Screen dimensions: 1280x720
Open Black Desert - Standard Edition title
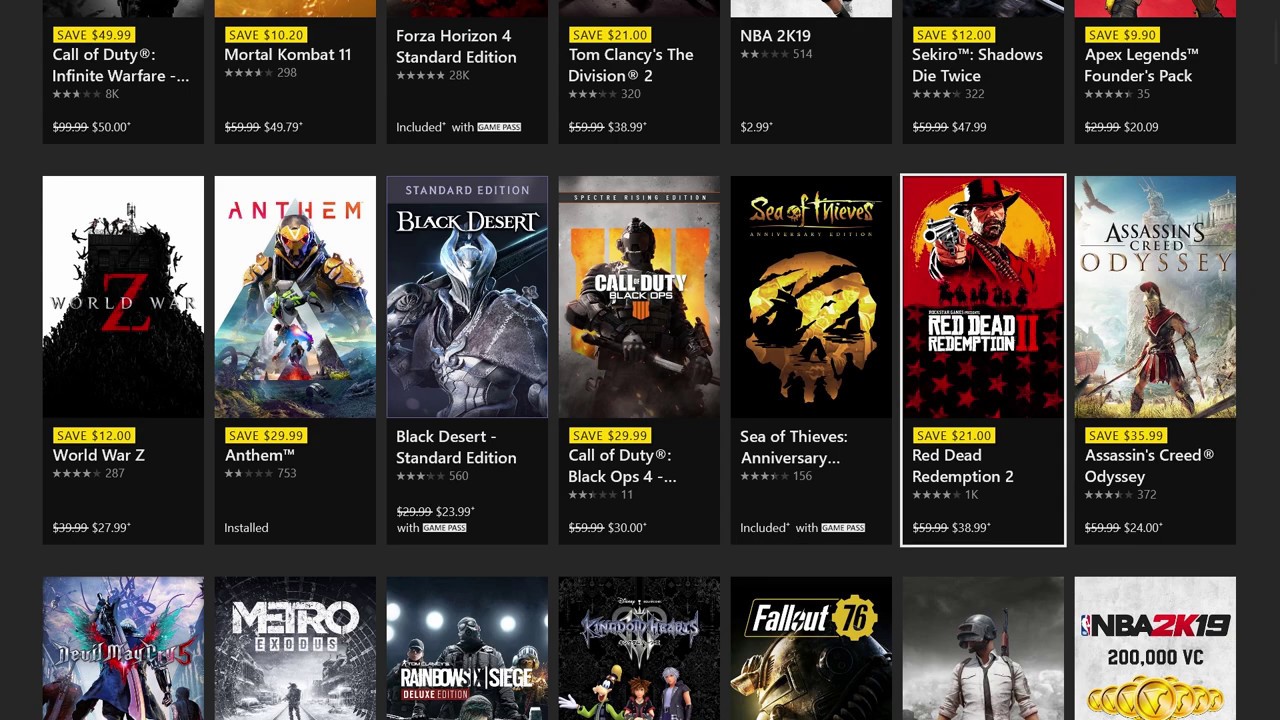456,447
